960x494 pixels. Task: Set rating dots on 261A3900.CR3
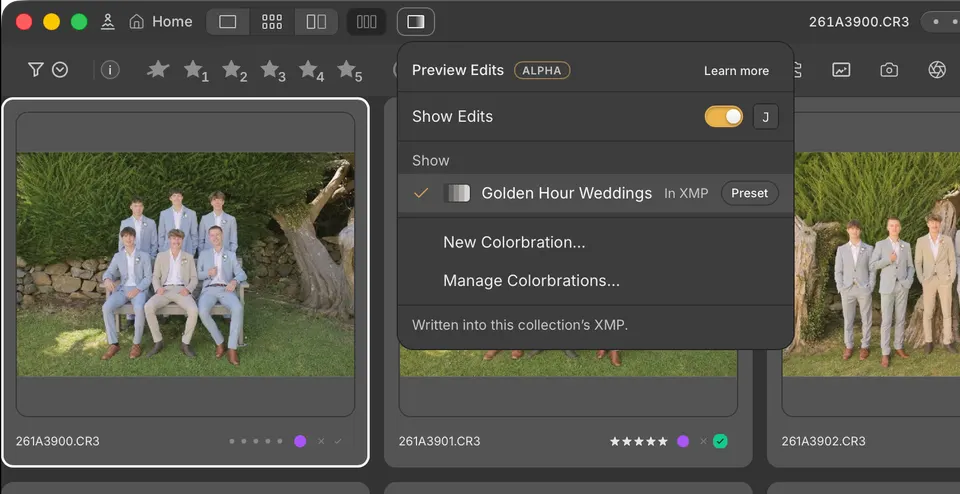pyautogui.click(x=256, y=441)
